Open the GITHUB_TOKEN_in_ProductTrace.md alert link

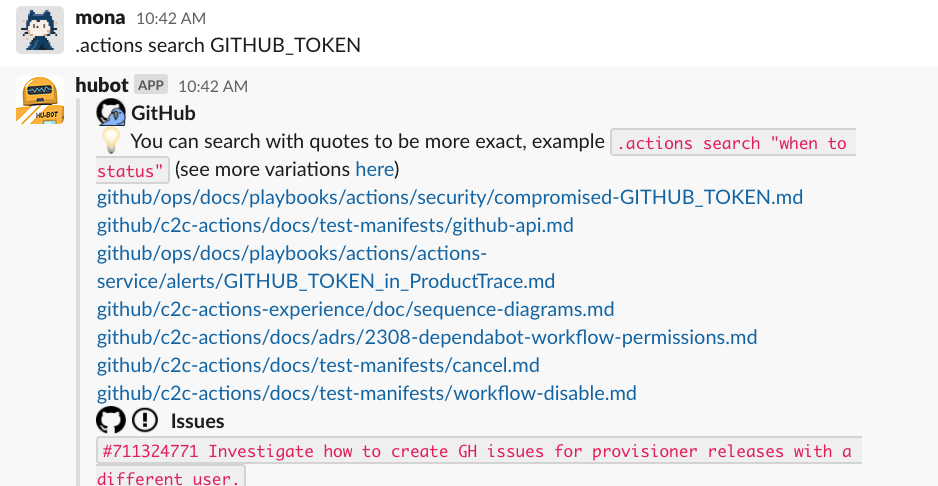pyautogui.click(x=325, y=281)
